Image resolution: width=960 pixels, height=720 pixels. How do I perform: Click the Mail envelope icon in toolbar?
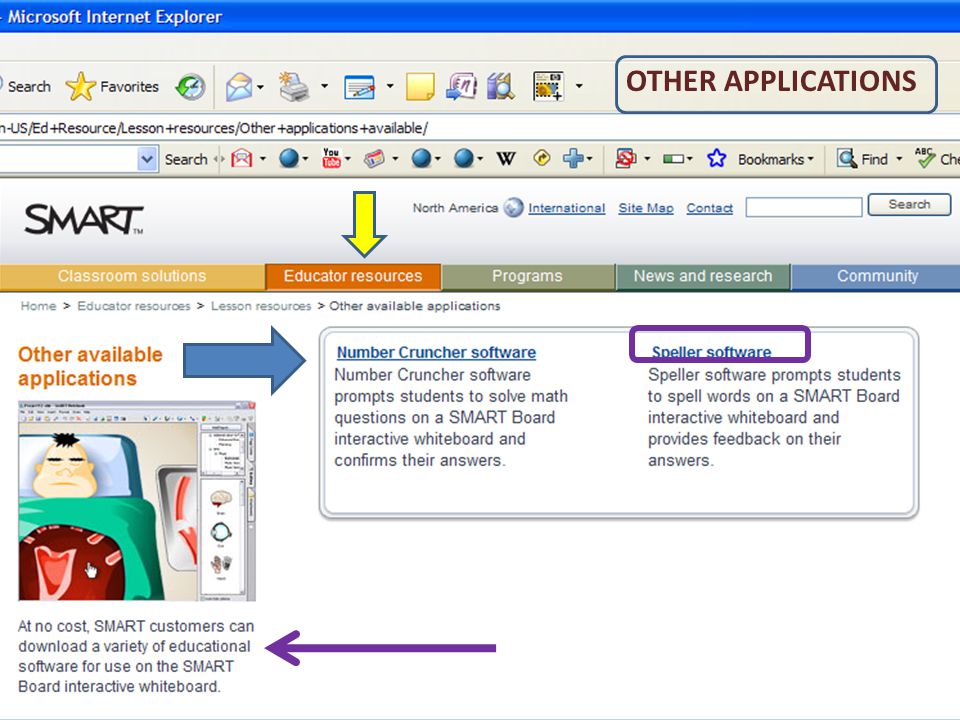coord(239,86)
